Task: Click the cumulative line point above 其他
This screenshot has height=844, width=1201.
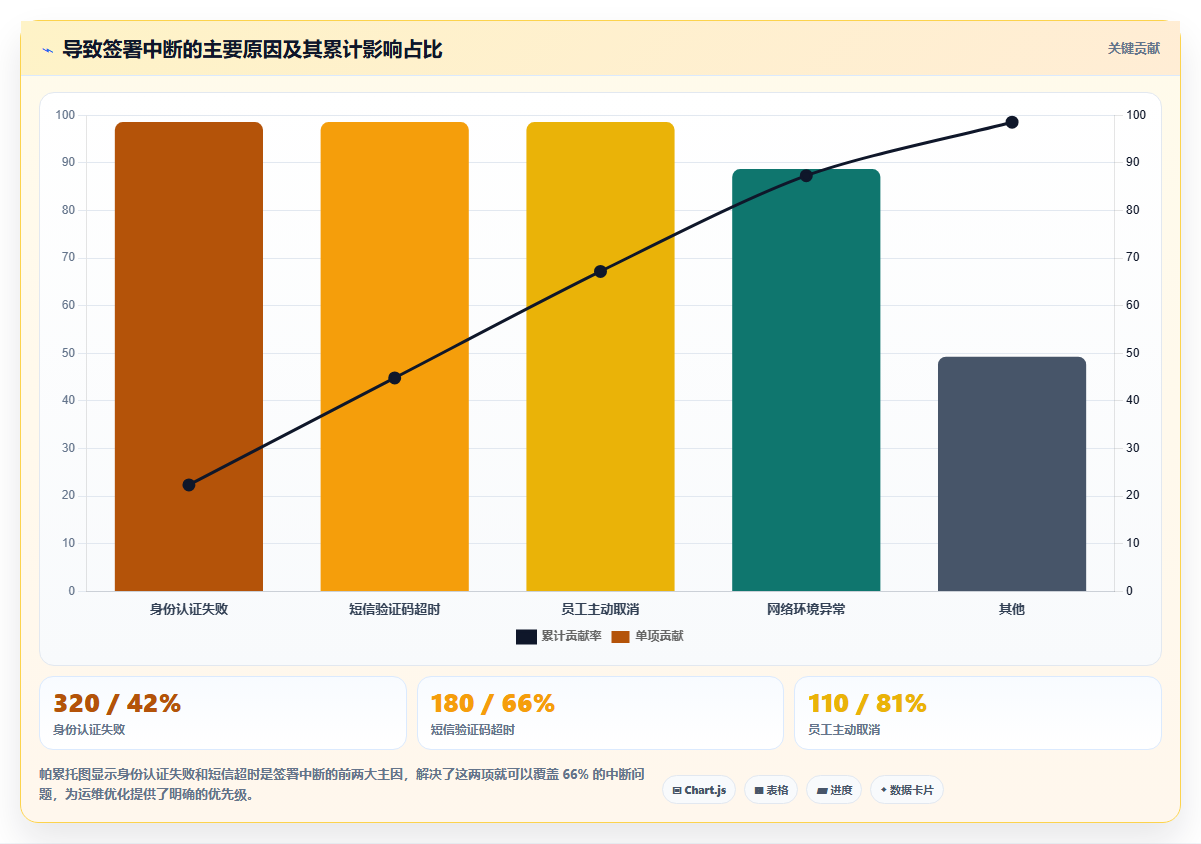Action: (x=1012, y=122)
